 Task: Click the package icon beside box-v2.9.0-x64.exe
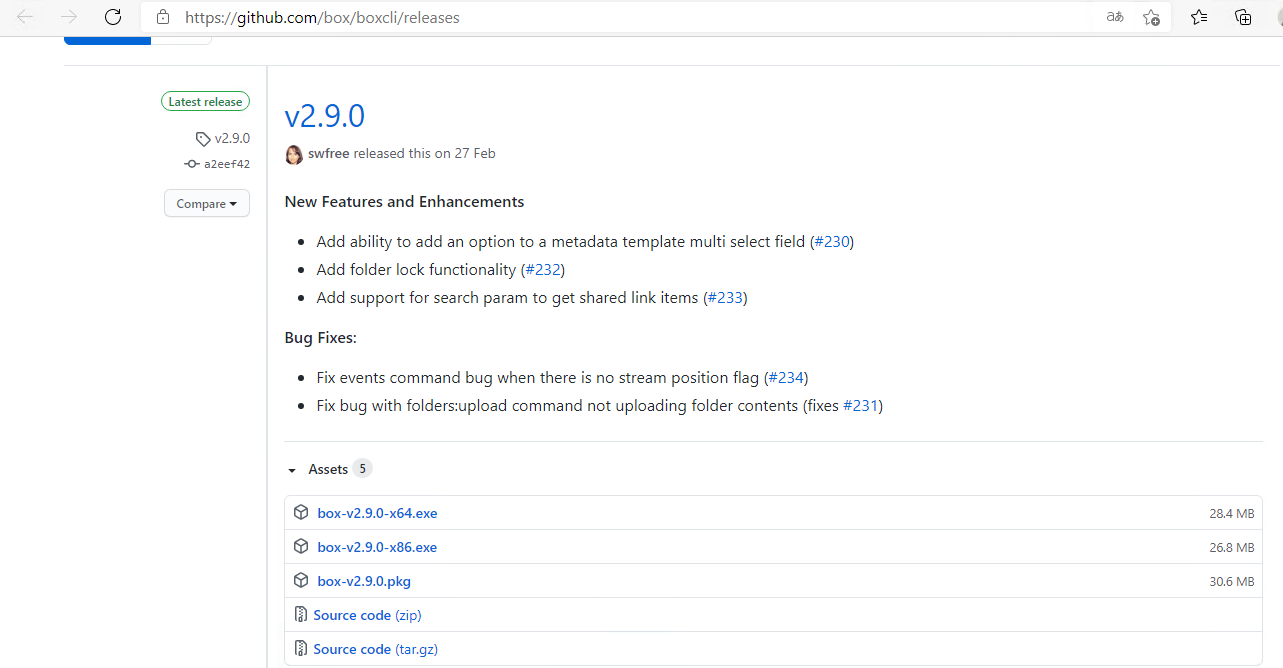tap(301, 512)
